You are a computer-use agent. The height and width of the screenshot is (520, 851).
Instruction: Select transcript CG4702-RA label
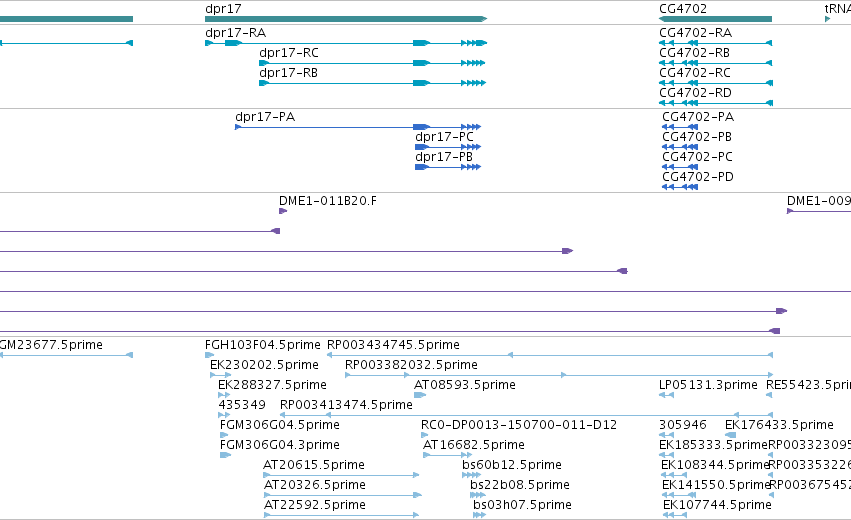pos(695,33)
